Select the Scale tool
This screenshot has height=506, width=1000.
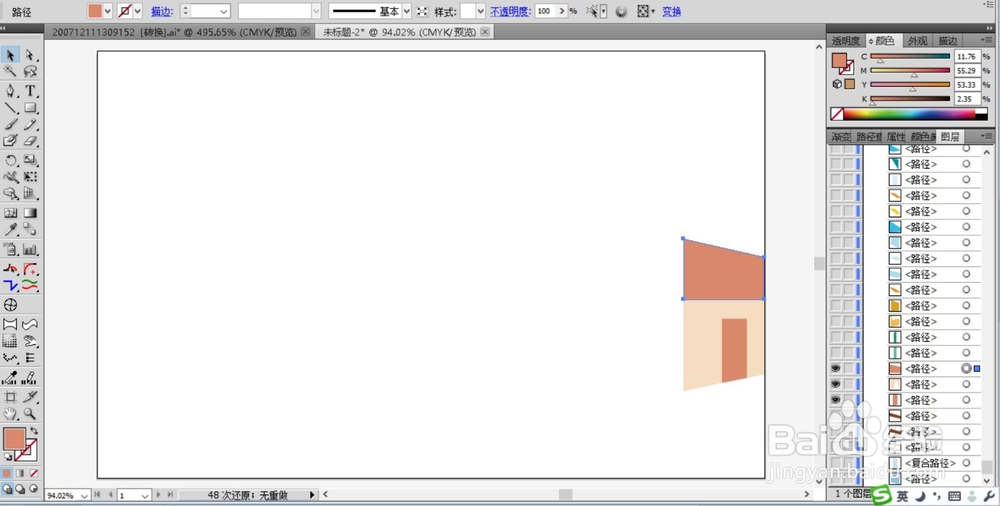30,160
